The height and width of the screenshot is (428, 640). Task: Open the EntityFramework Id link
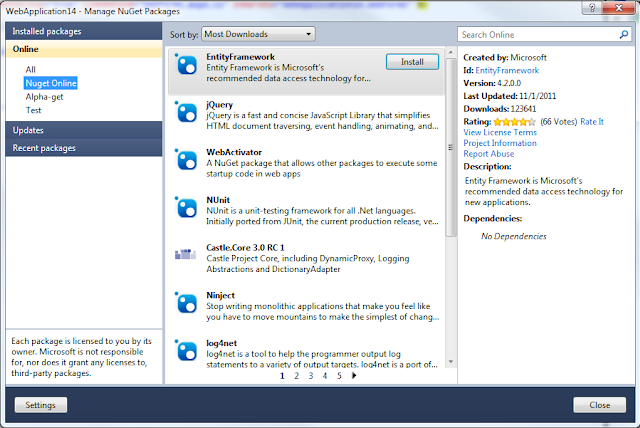(x=507, y=71)
